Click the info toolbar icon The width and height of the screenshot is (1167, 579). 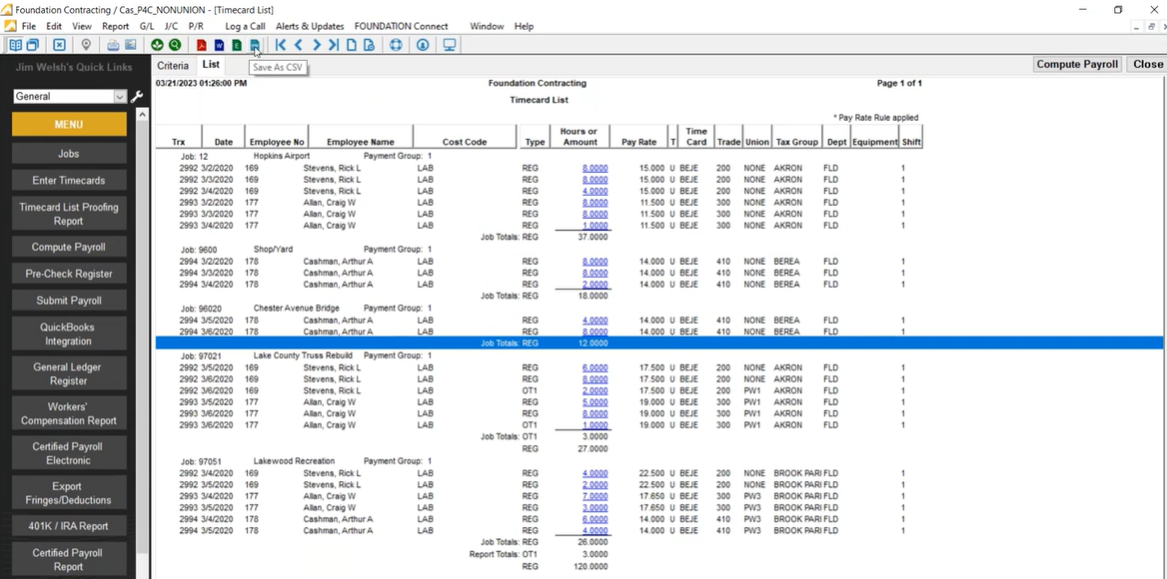tap(421, 45)
